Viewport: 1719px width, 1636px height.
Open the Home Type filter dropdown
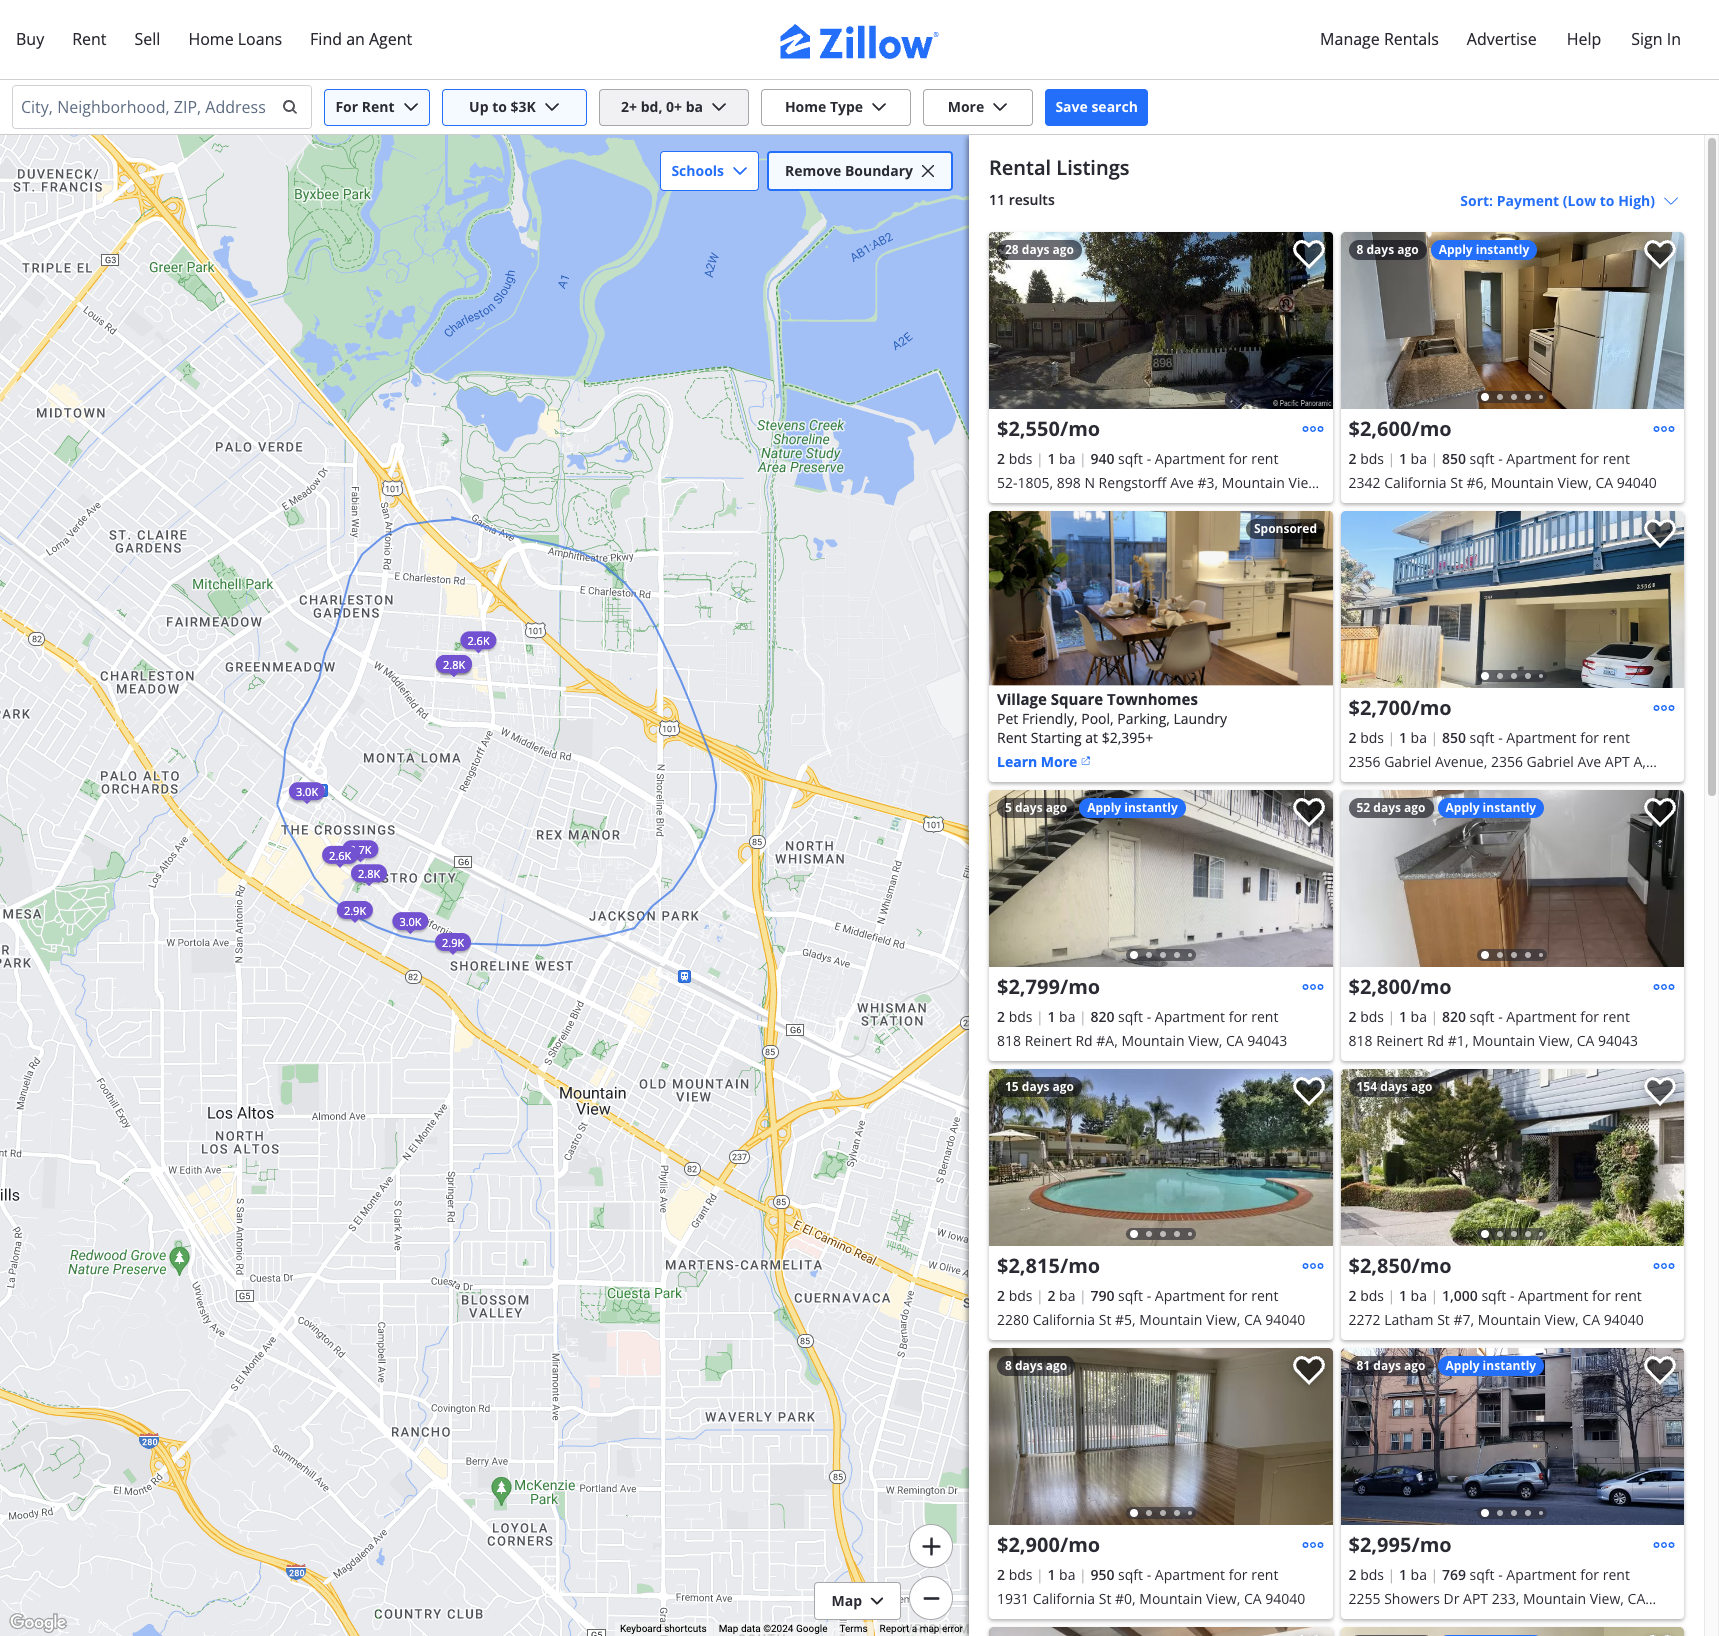click(x=836, y=107)
